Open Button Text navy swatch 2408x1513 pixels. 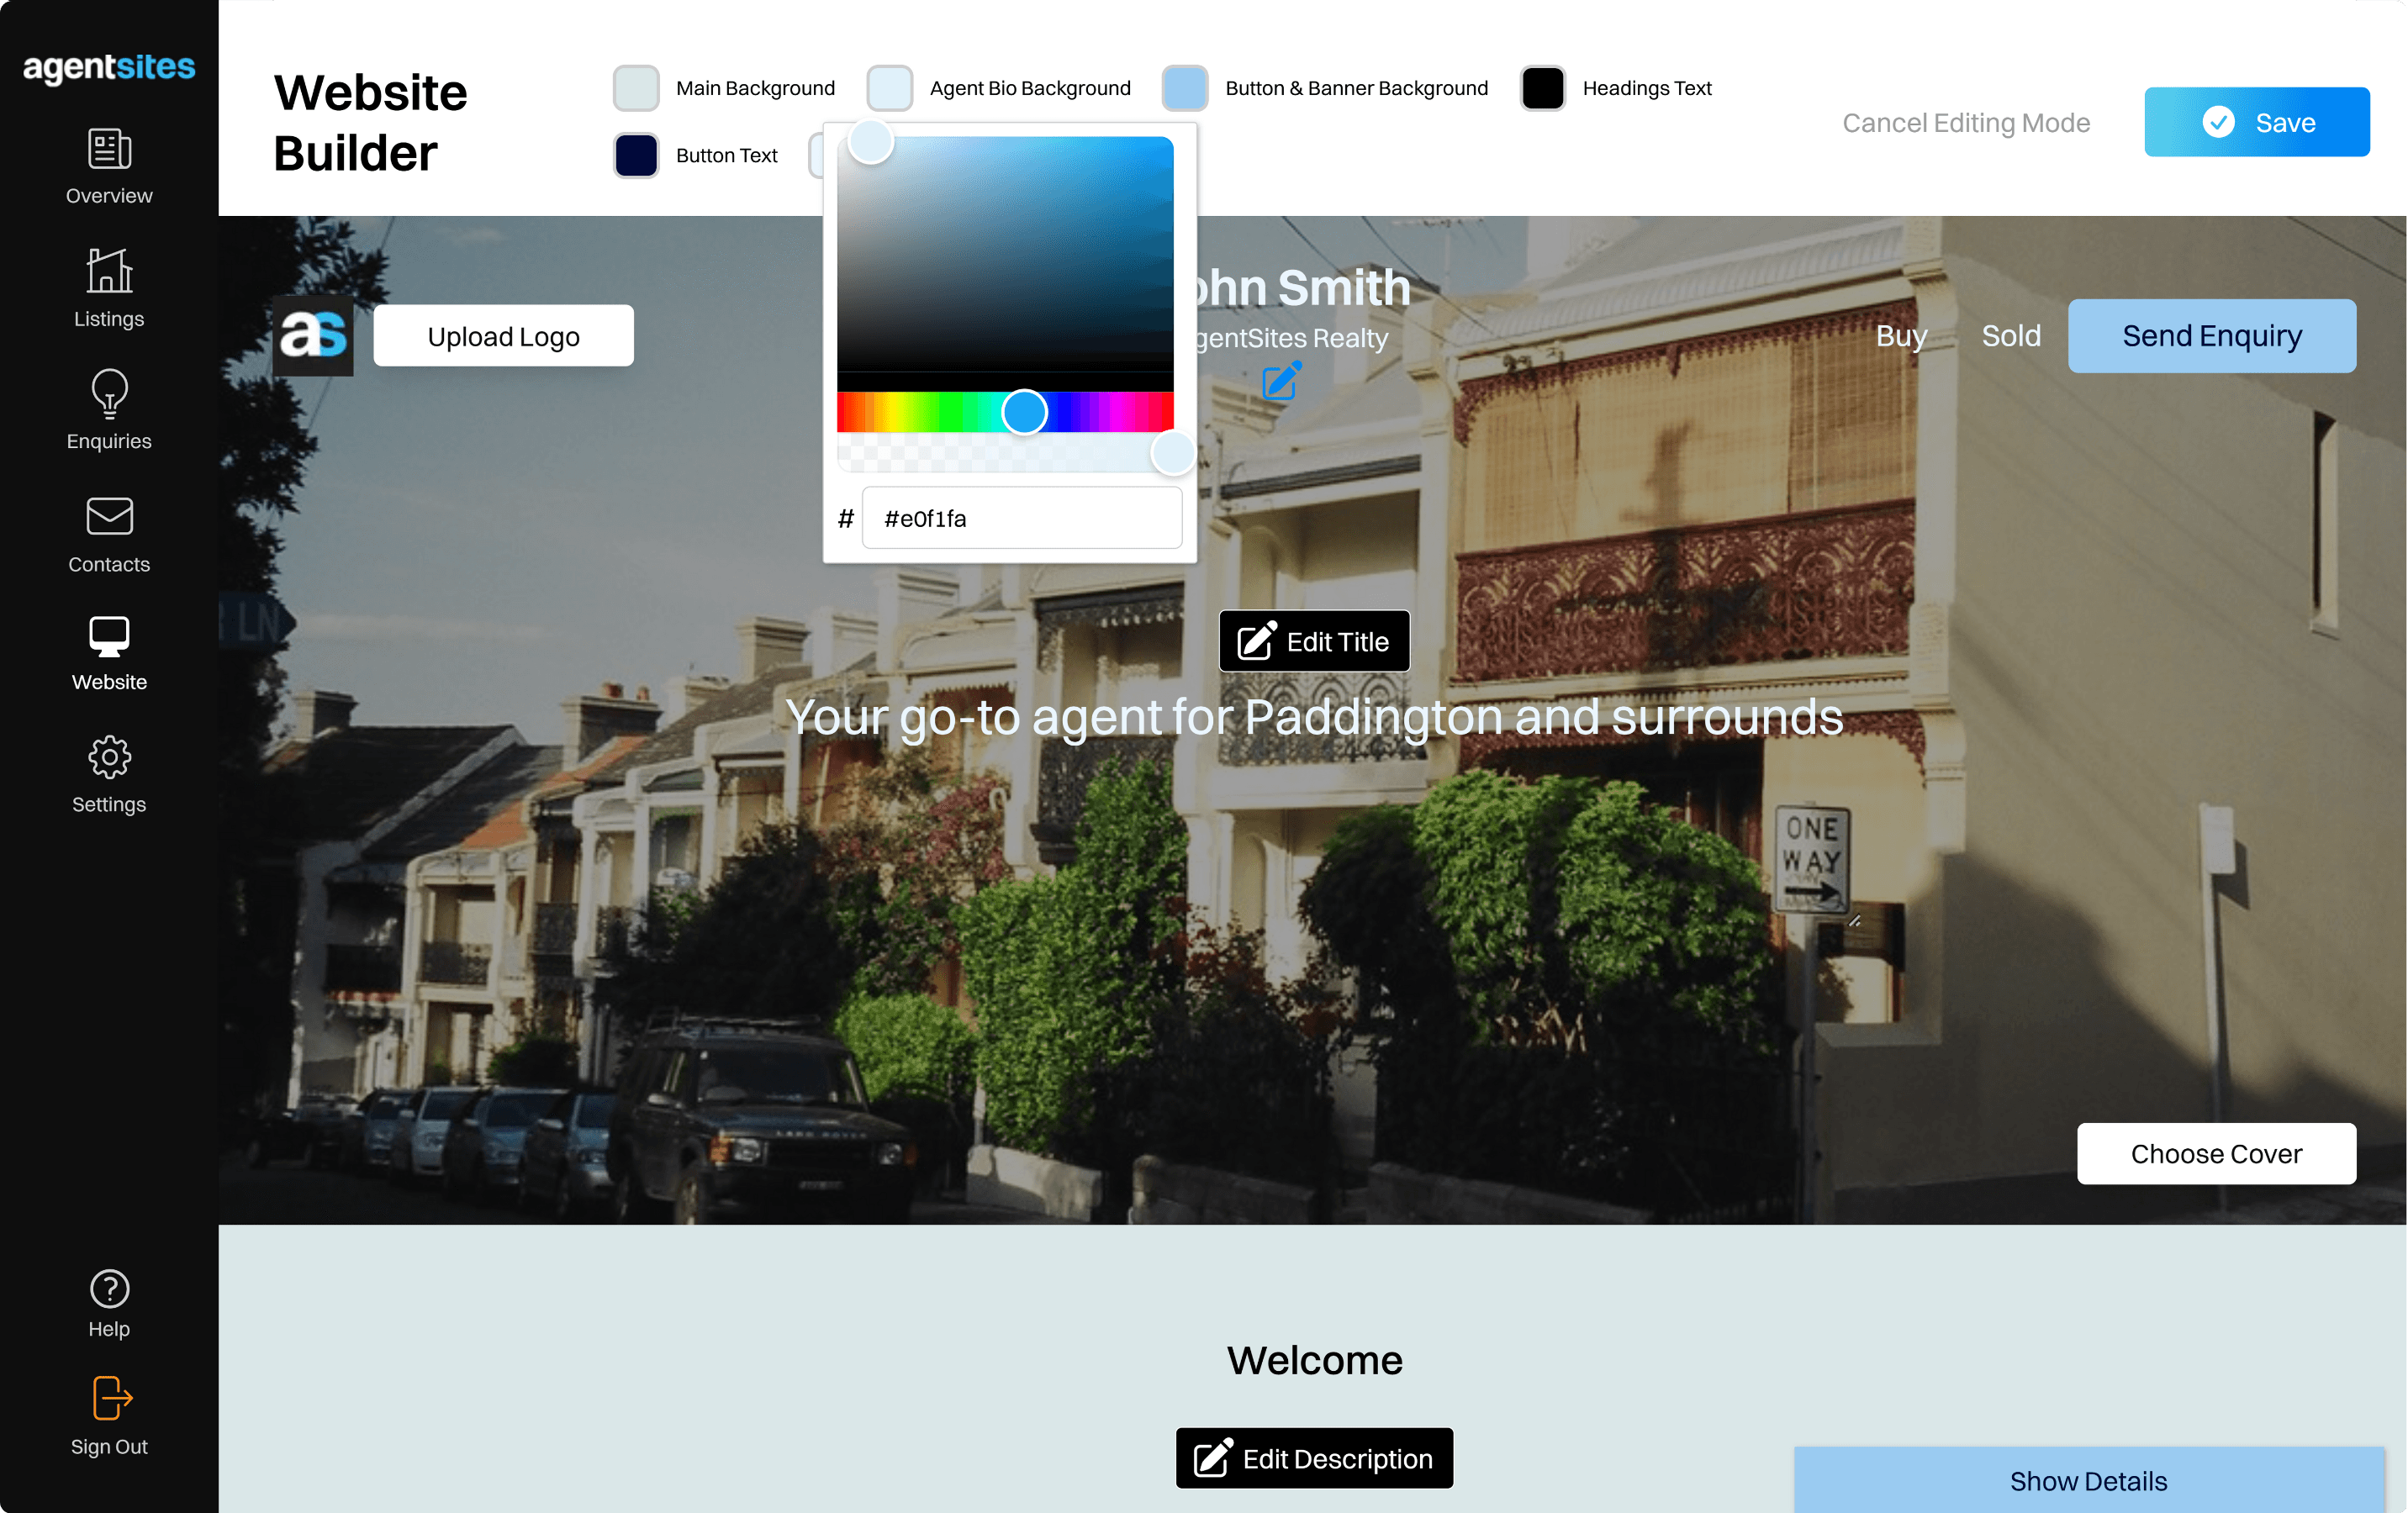click(636, 155)
